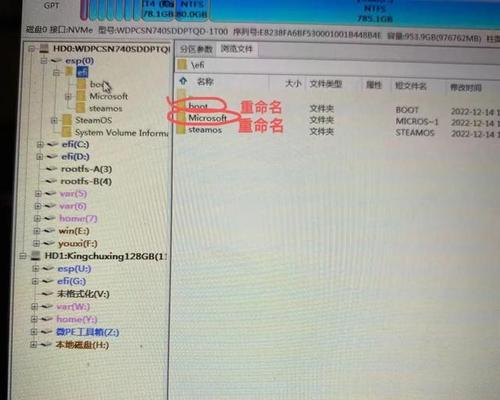
Task: Expand the youxi(F:) partition node
Action: coord(36,243)
